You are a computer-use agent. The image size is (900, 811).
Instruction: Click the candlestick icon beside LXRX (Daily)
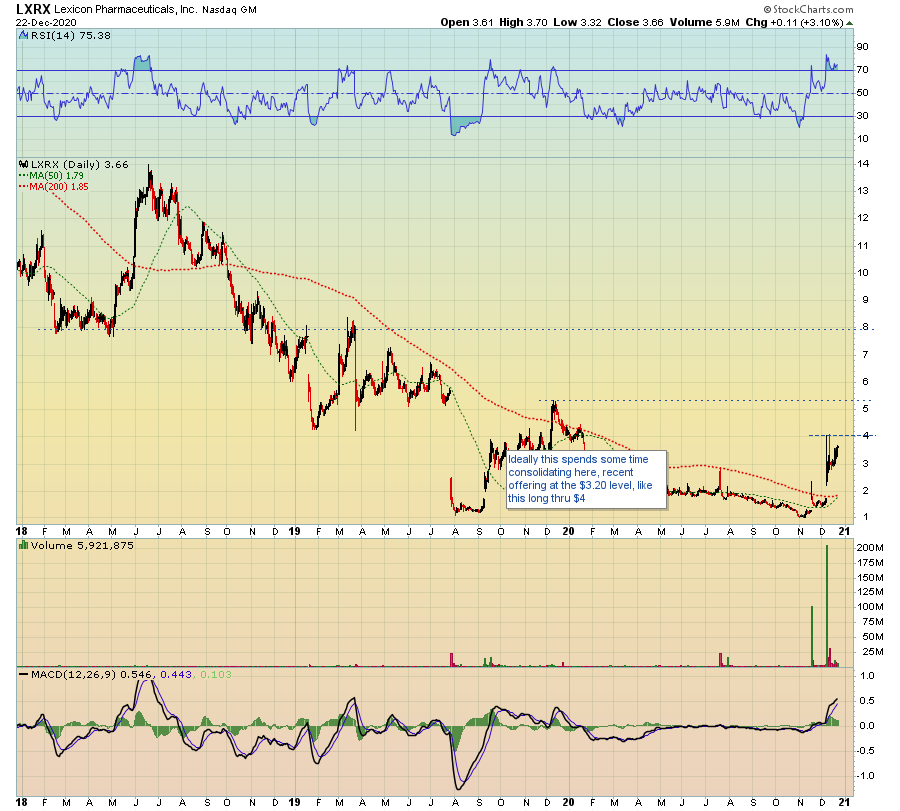pyautogui.click(x=24, y=165)
